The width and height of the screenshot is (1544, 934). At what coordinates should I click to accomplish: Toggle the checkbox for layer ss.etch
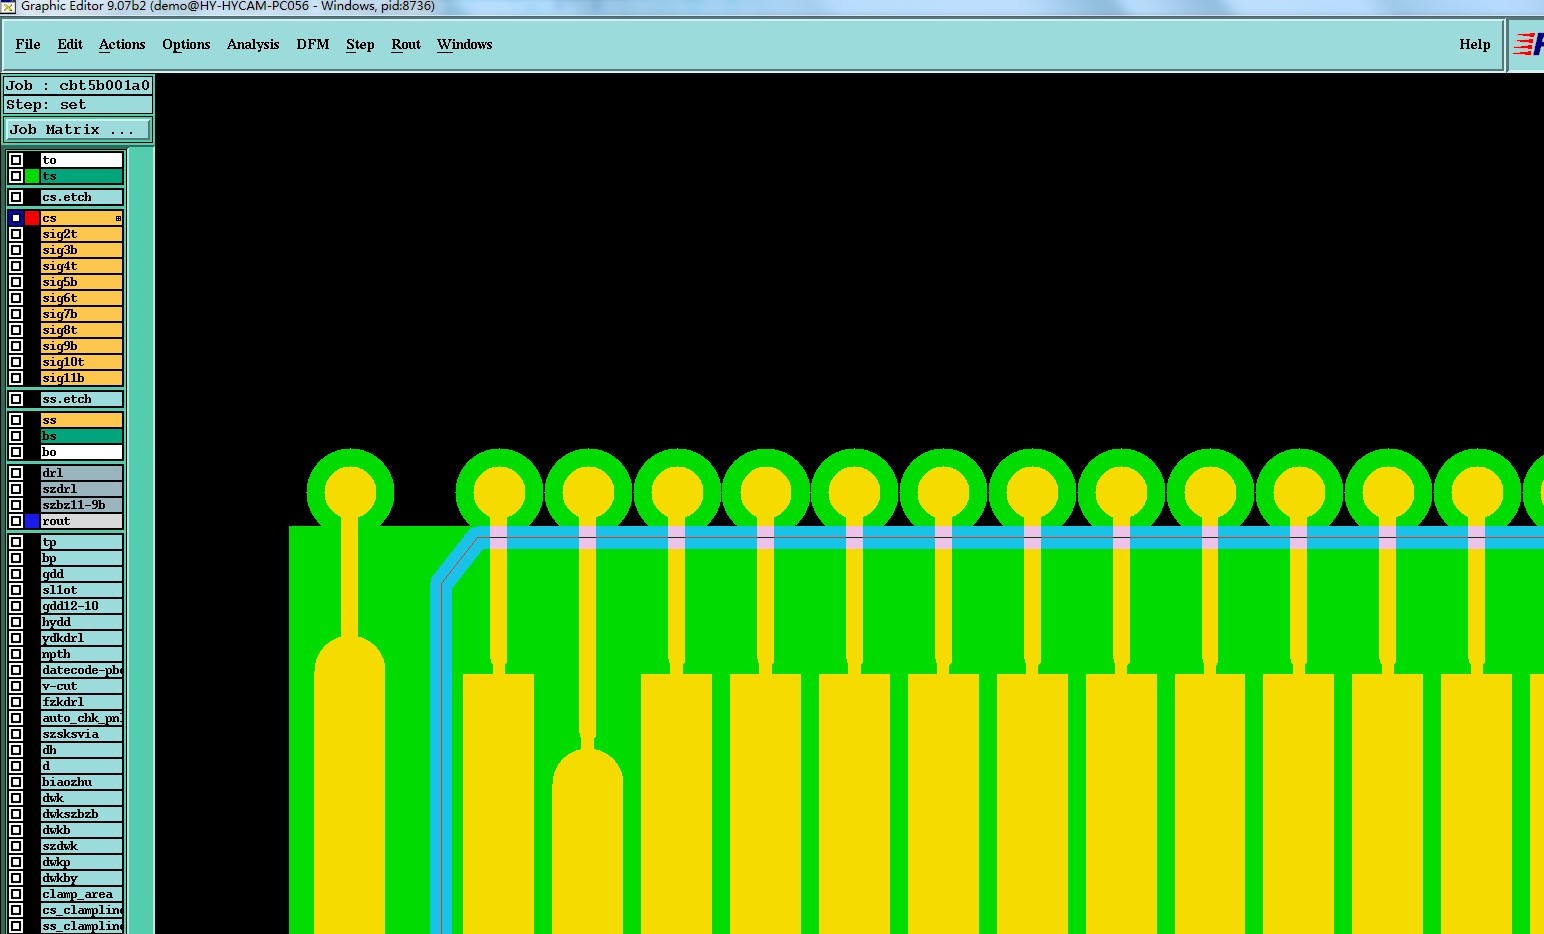point(16,399)
